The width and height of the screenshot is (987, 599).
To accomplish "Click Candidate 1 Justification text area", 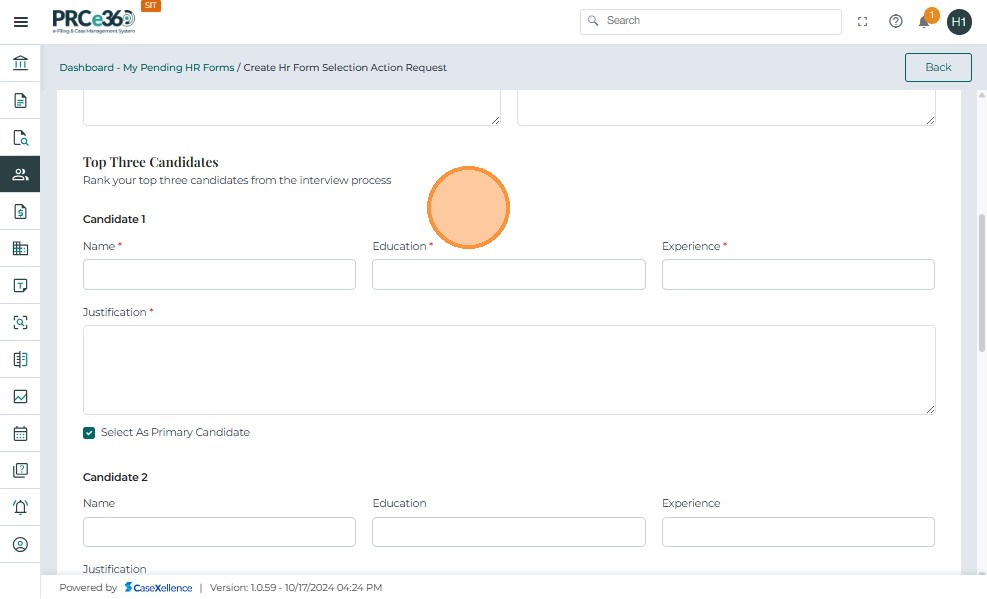I will pyautogui.click(x=509, y=369).
